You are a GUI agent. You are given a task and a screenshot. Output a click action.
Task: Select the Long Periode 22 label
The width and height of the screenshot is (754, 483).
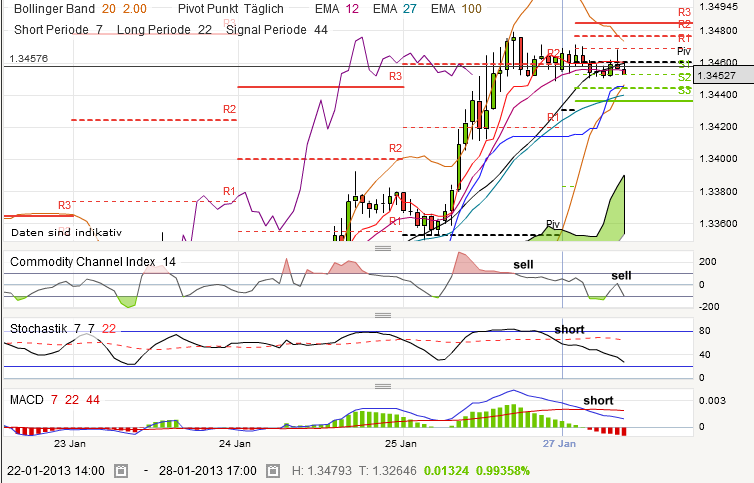[x=164, y=30]
